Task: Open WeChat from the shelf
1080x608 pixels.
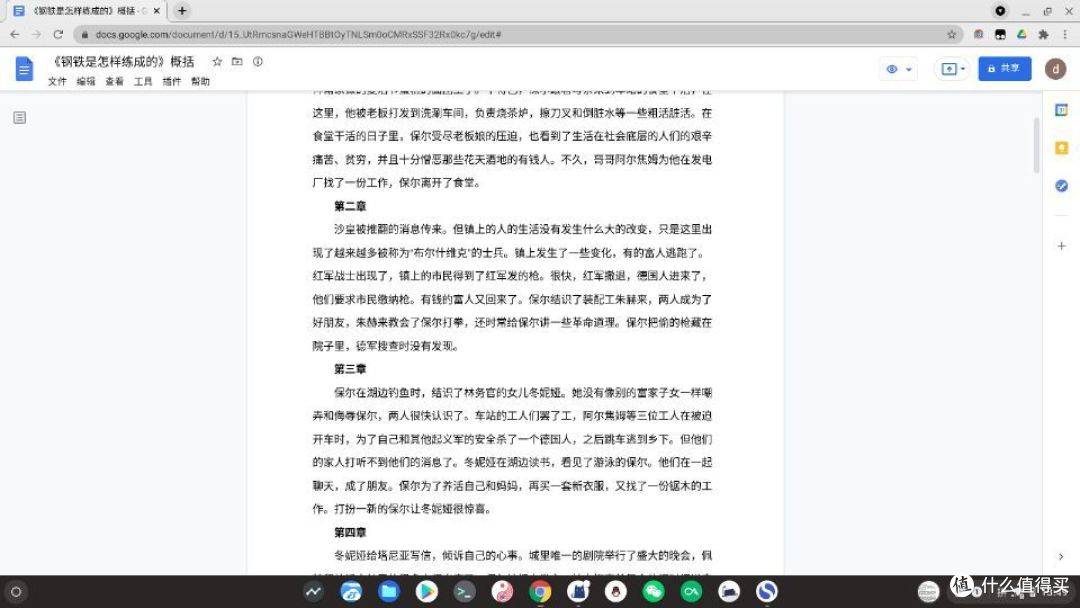Action: coord(653,591)
